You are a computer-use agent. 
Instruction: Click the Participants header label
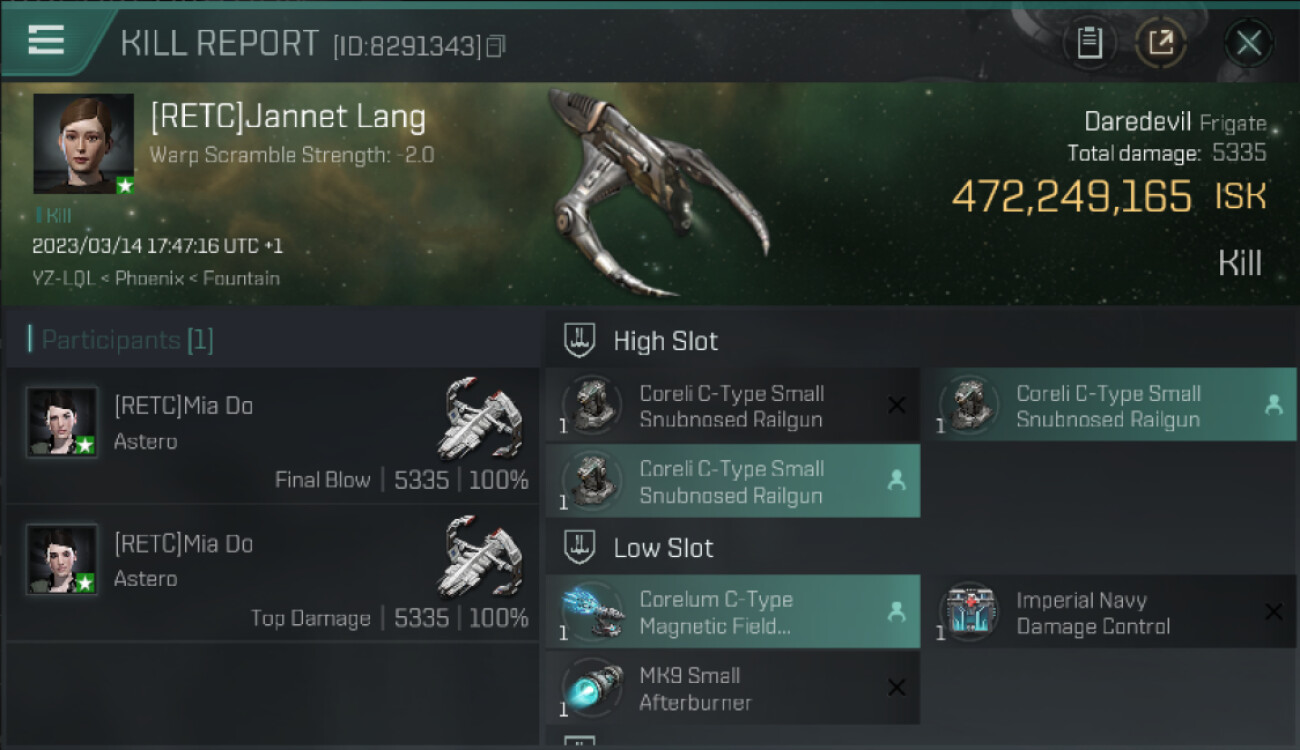coord(121,340)
